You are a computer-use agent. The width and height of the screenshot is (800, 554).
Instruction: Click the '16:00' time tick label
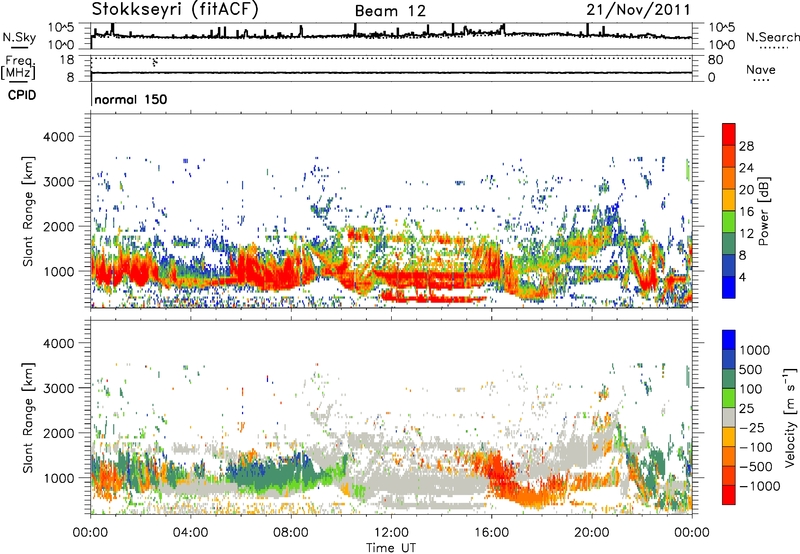click(491, 533)
